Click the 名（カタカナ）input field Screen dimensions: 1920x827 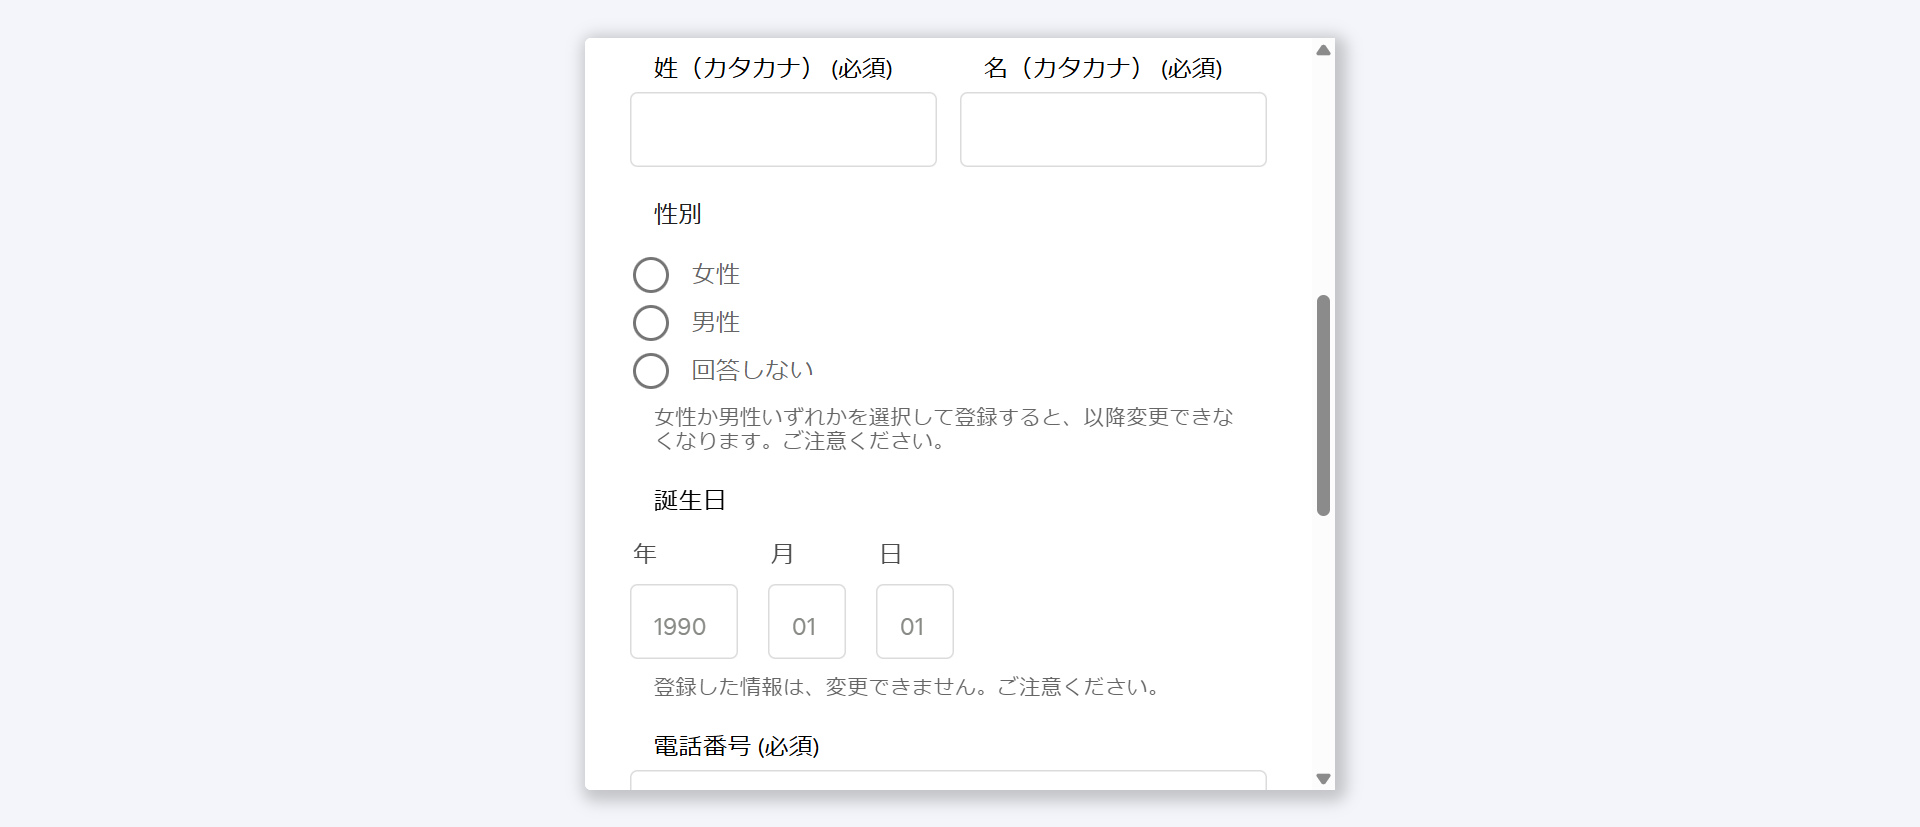click(x=1113, y=129)
